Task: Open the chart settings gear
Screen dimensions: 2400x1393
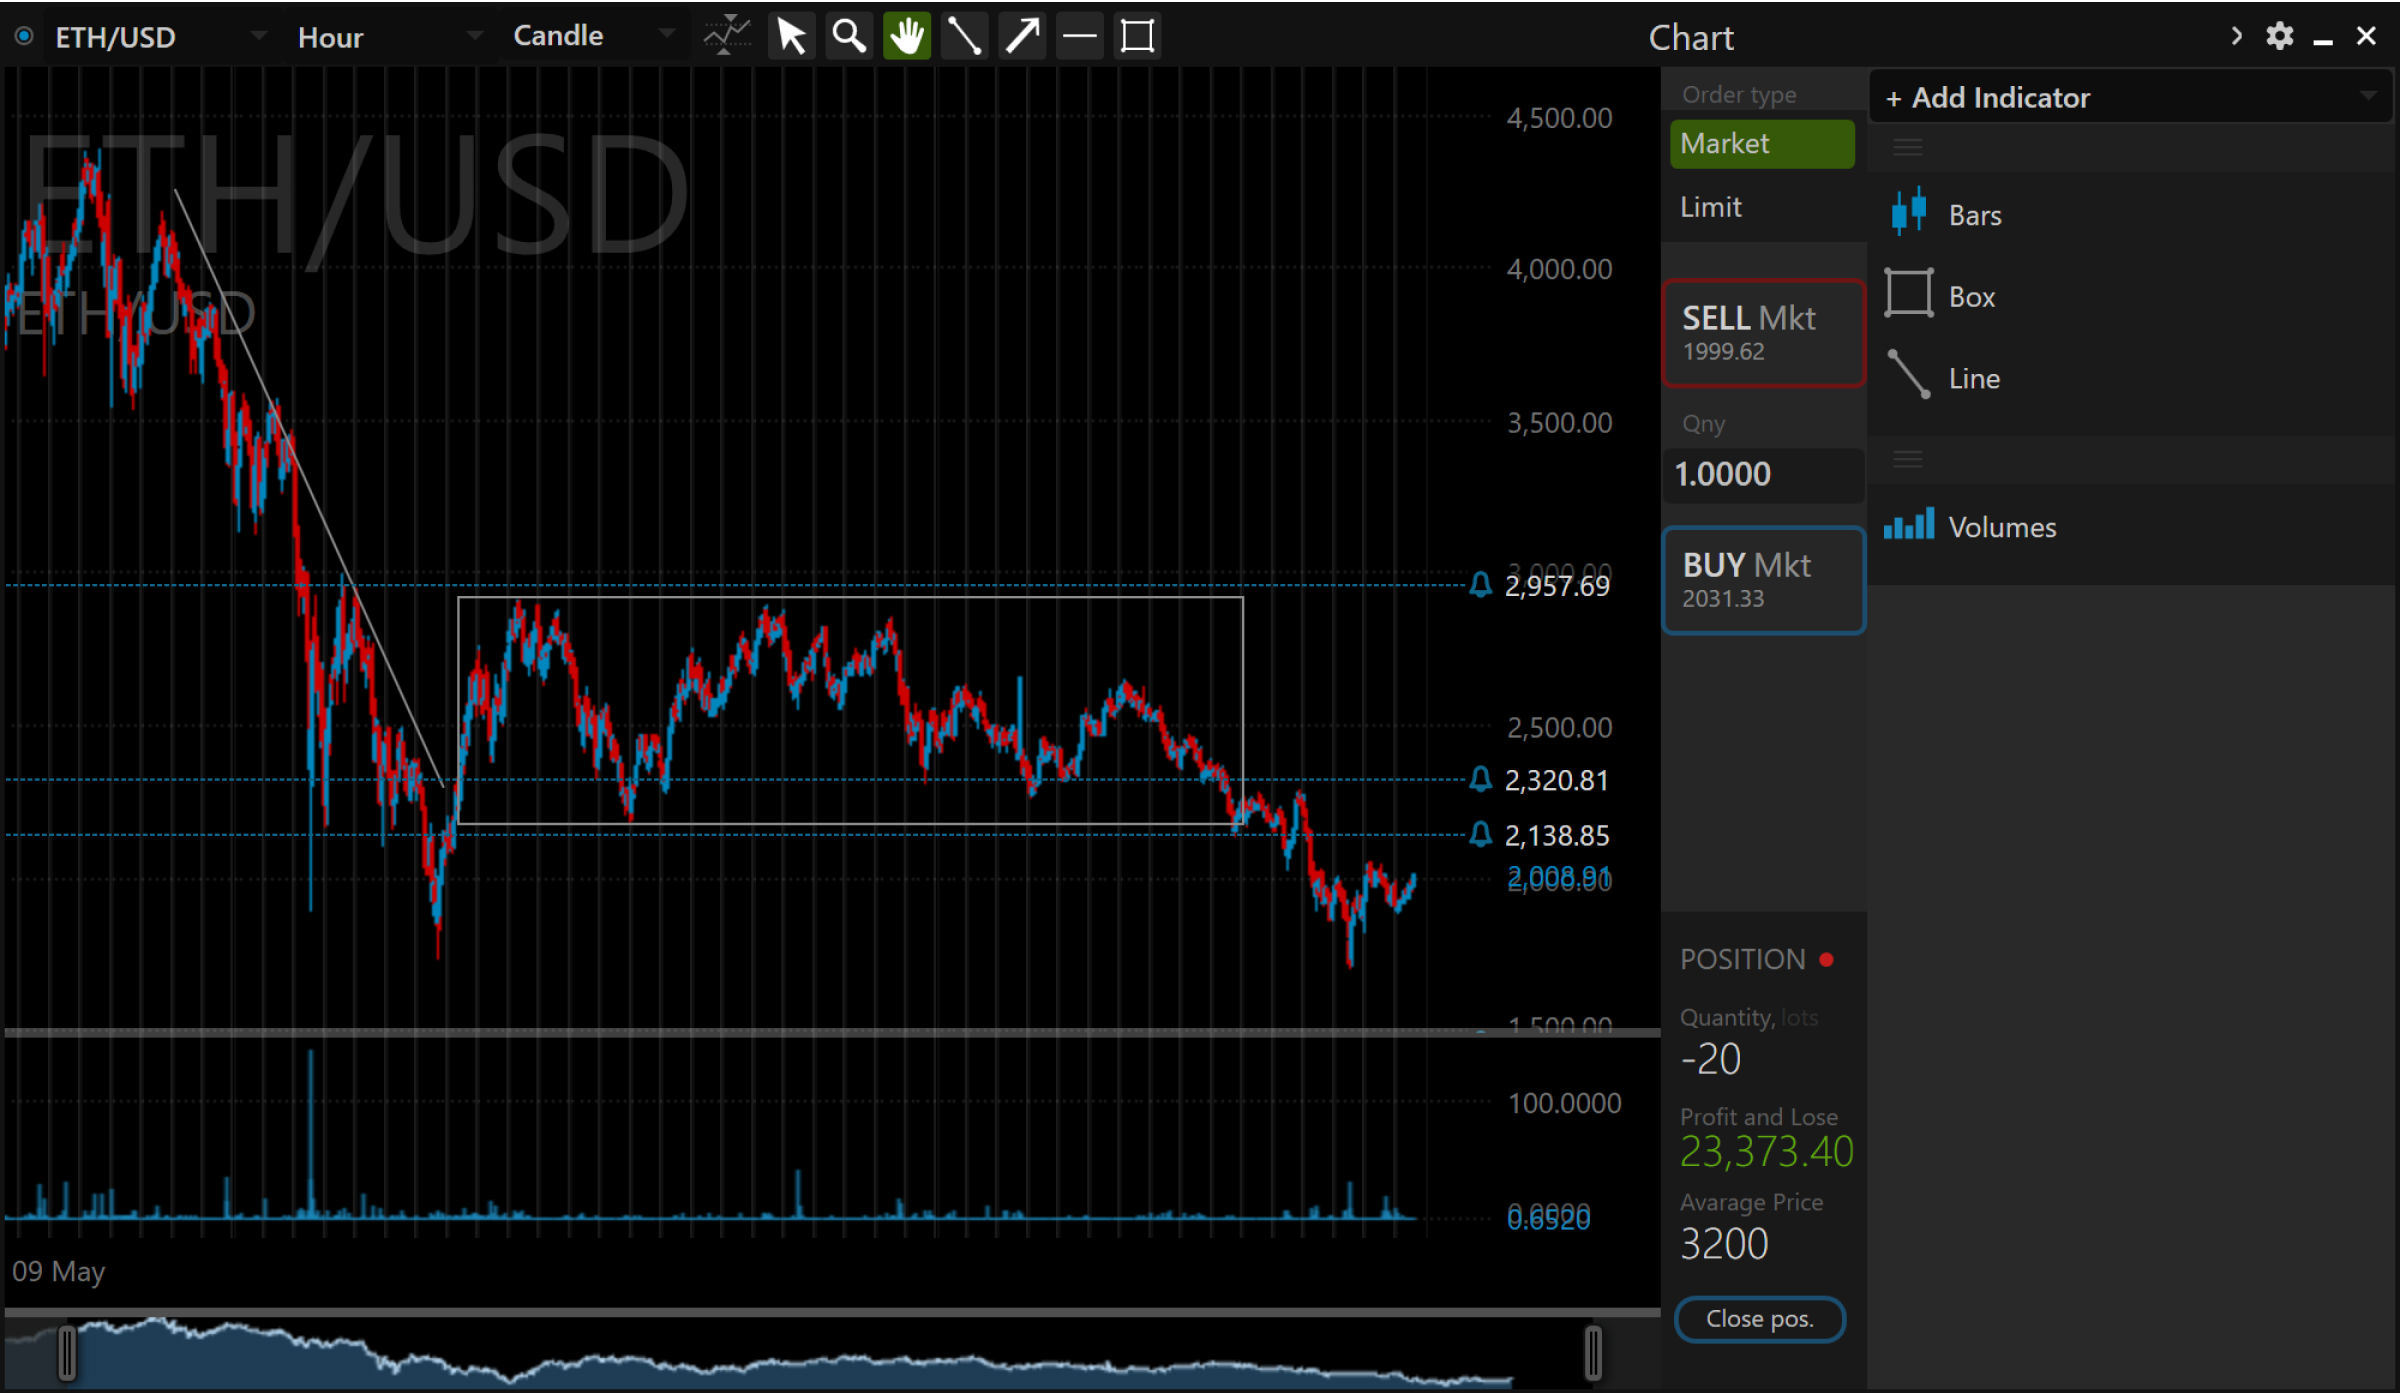Action: 2279,37
